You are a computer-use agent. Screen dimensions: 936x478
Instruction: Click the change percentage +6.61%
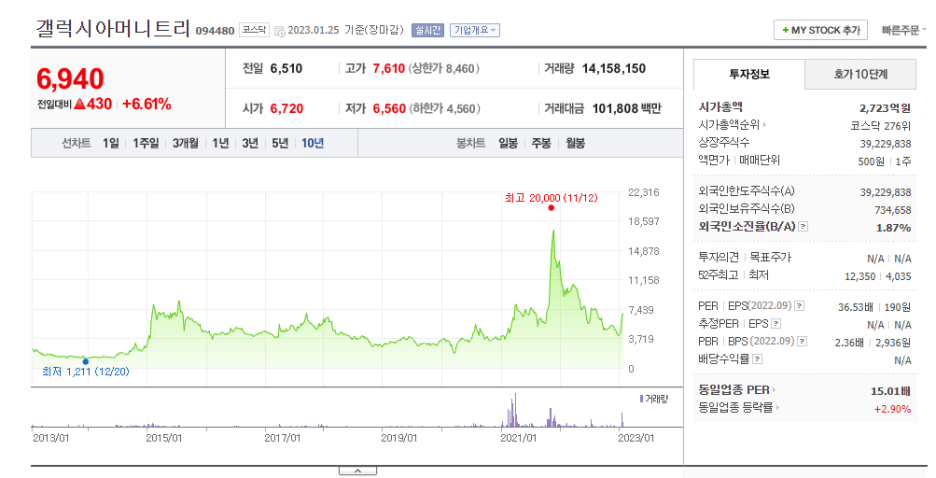coord(147,104)
